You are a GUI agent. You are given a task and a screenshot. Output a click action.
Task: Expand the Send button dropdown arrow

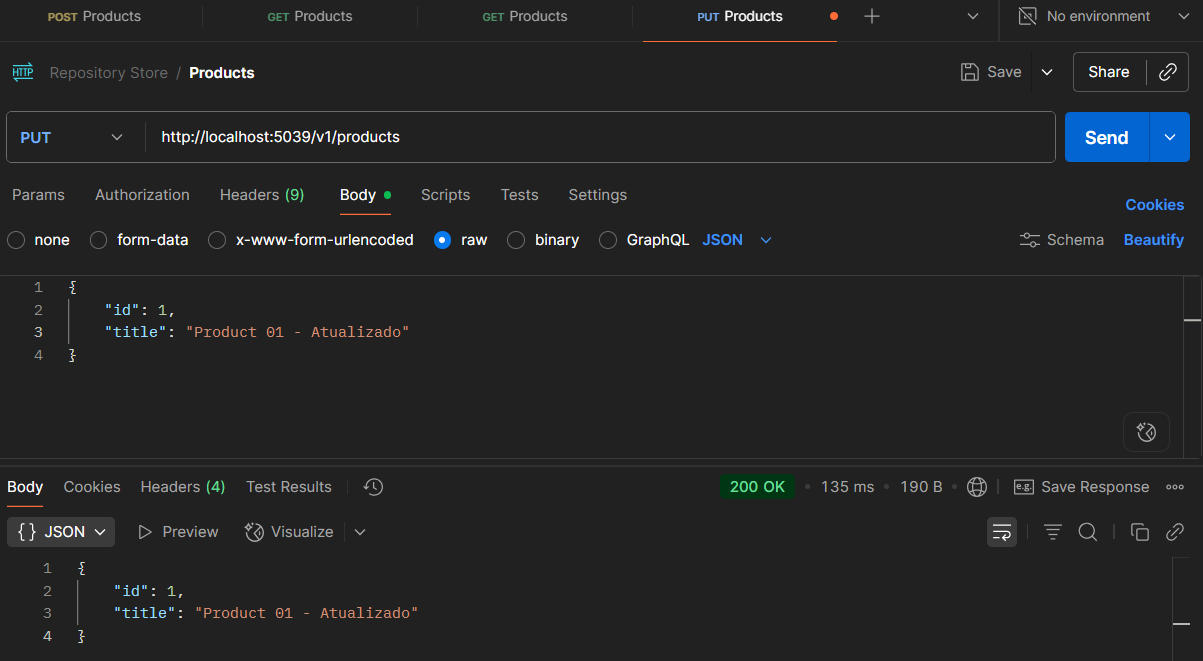[x=1169, y=137]
